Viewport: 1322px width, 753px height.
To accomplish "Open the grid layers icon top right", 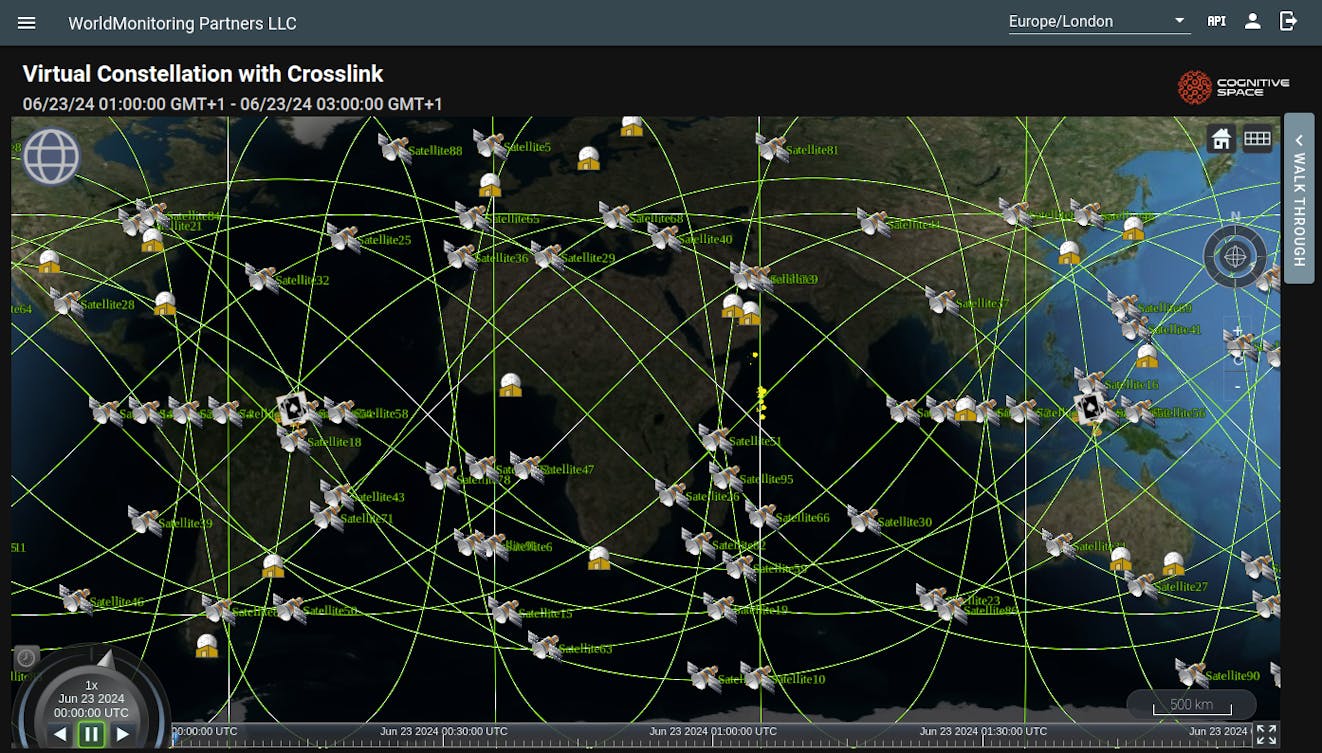I will pos(1258,139).
